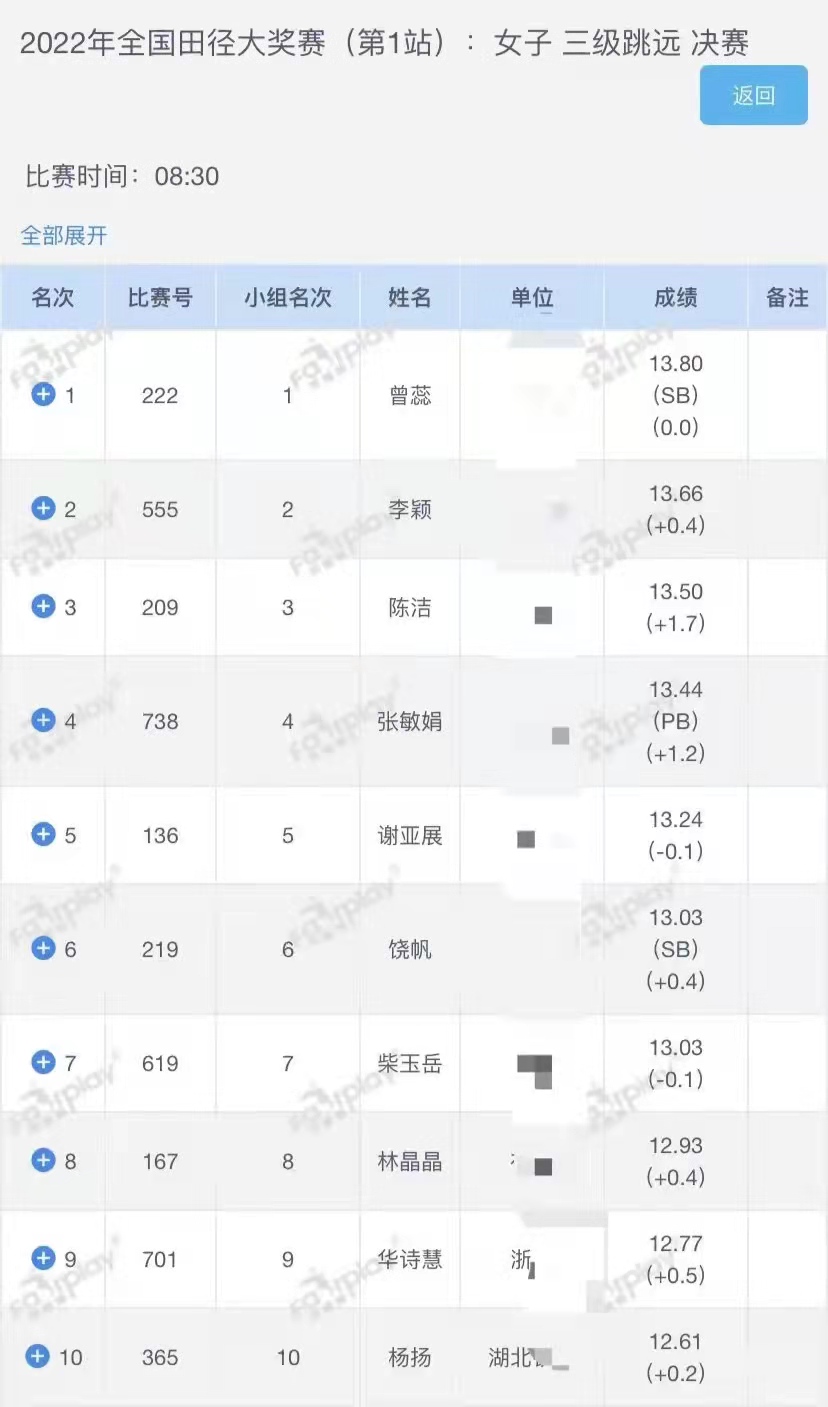Click athlete name 张敏娟
Viewport: 828px width, 1407px height.
[x=410, y=721]
